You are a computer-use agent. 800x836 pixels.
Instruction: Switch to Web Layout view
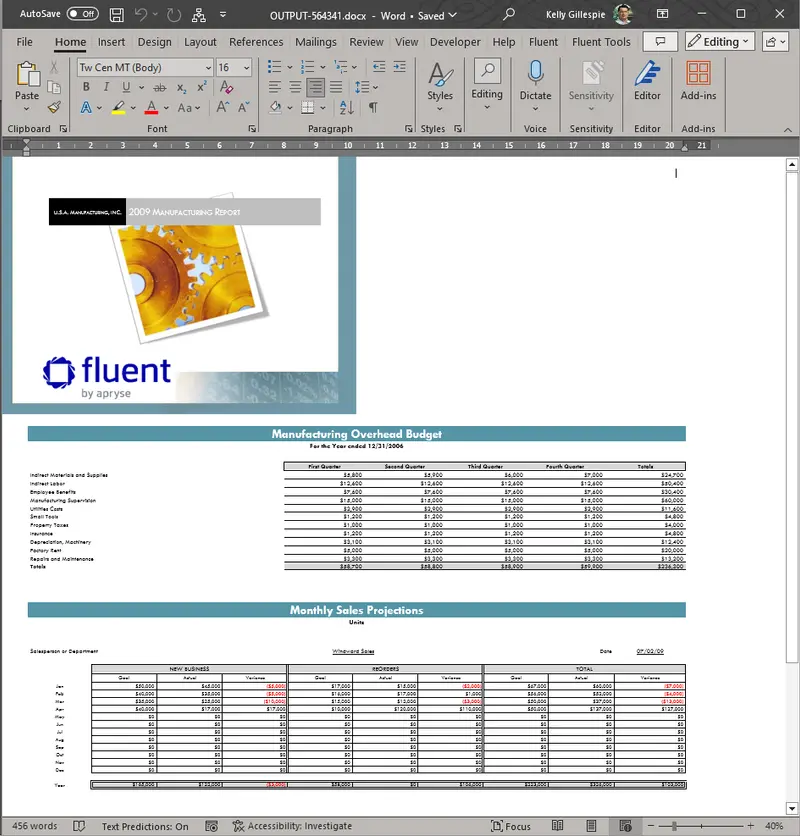click(x=626, y=826)
